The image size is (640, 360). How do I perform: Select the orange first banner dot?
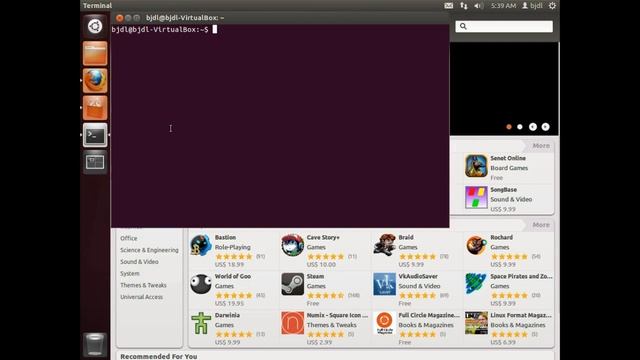(x=509, y=127)
